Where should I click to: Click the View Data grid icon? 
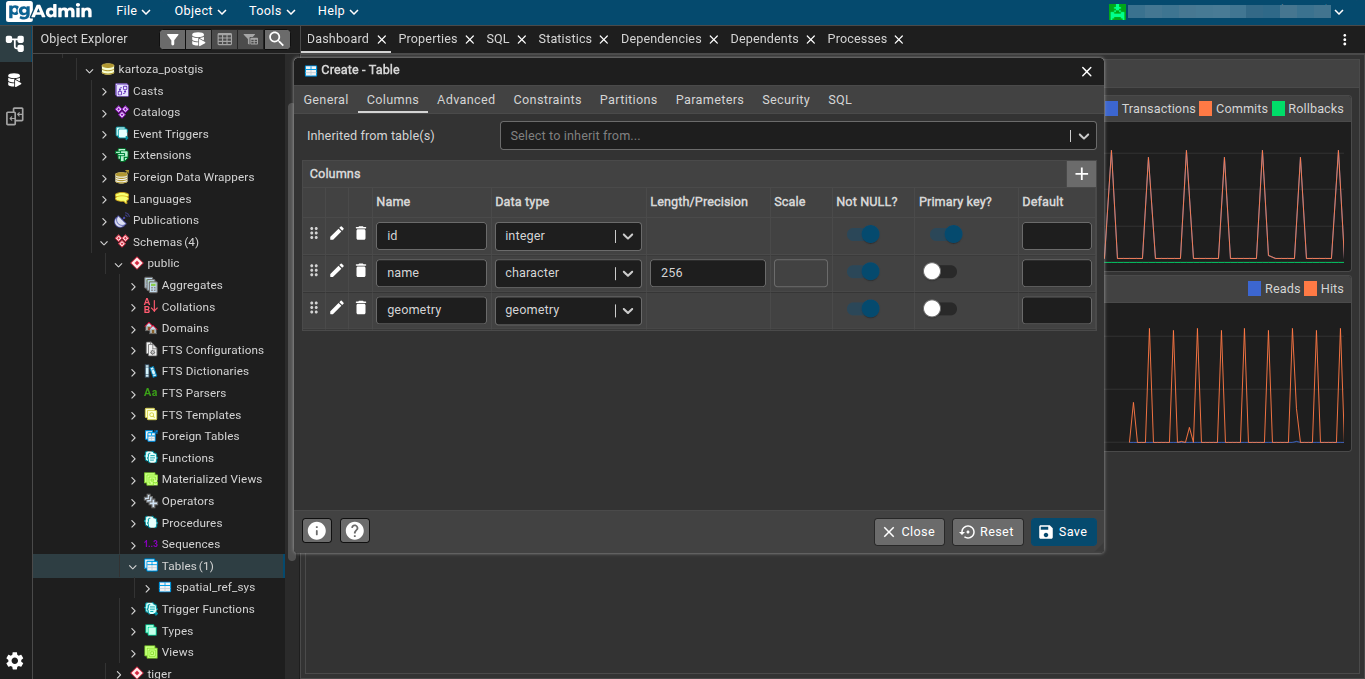click(224, 38)
